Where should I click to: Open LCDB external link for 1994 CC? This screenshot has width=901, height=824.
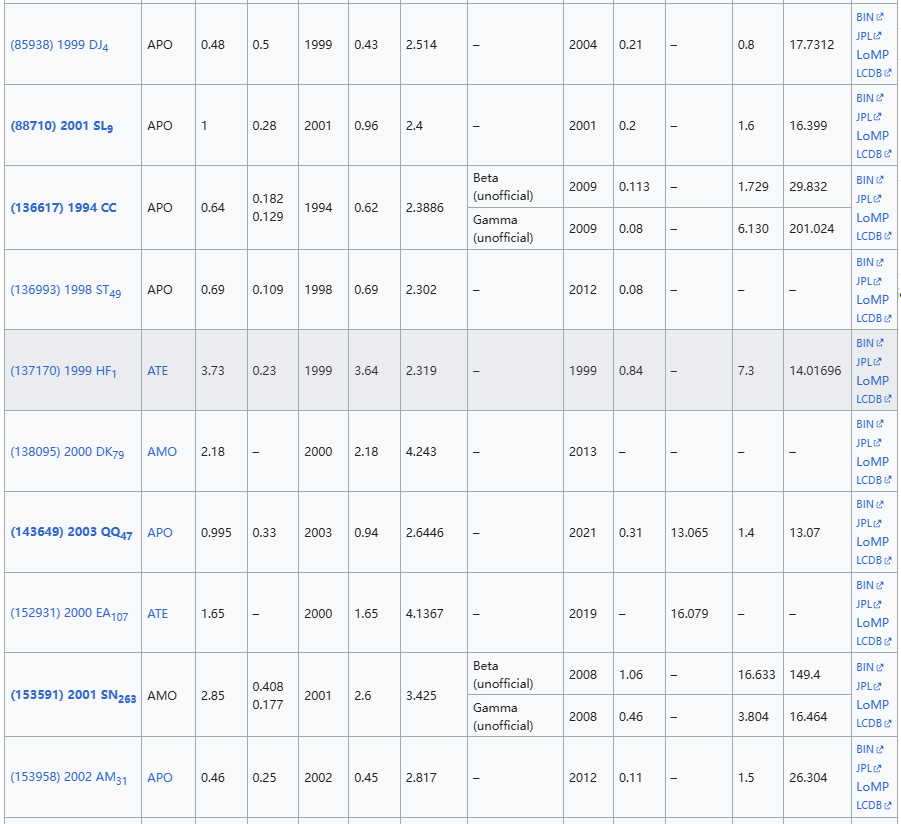(872, 236)
